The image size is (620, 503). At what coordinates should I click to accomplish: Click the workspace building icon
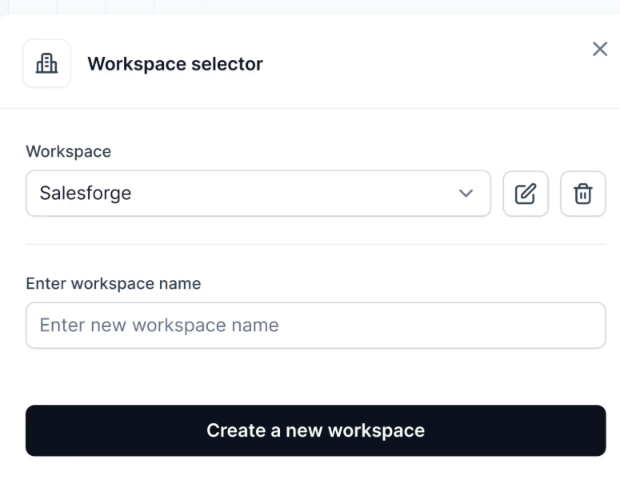47,63
